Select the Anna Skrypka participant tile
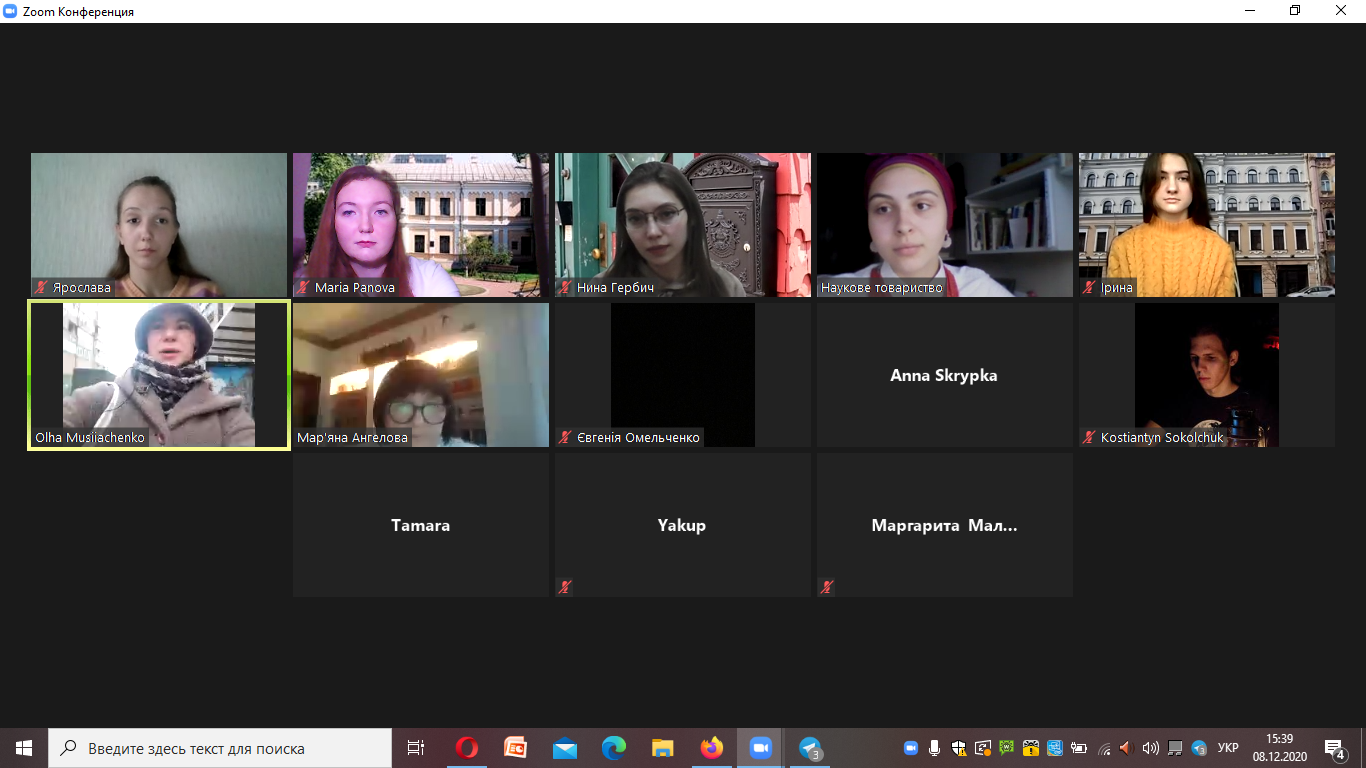The width and height of the screenshot is (1366, 768). click(x=945, y=375)
